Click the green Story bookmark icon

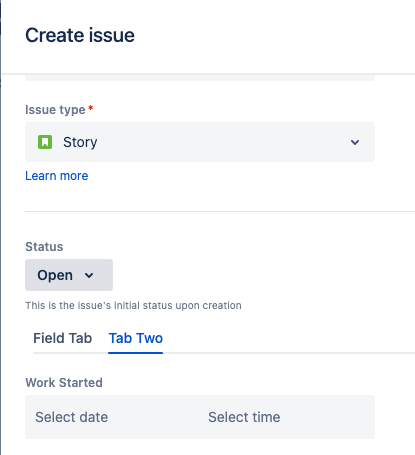click(x=45, y=142)
